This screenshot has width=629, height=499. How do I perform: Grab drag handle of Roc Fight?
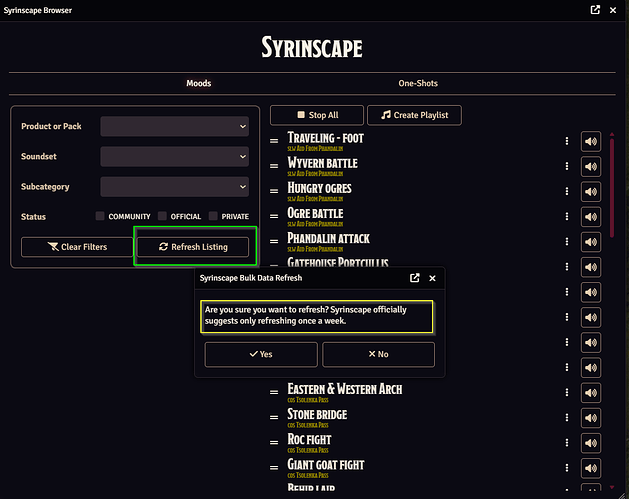274,442
